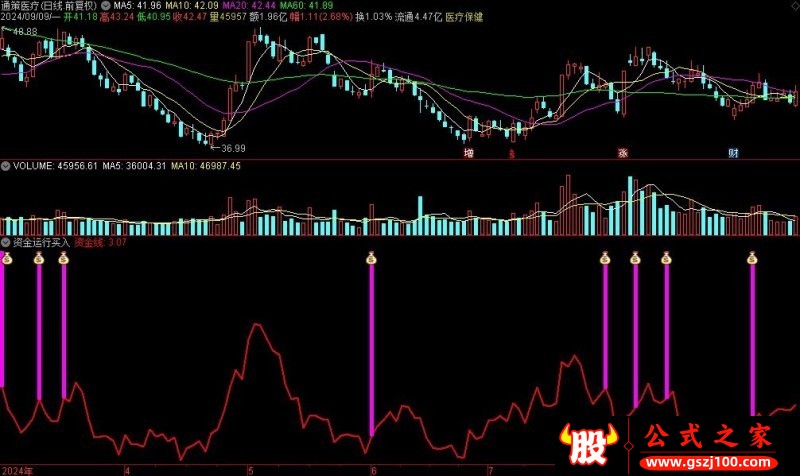This screenshot has width=800, height=476.
Task: Click month 7 on time axis
Action: pos(490,471)
